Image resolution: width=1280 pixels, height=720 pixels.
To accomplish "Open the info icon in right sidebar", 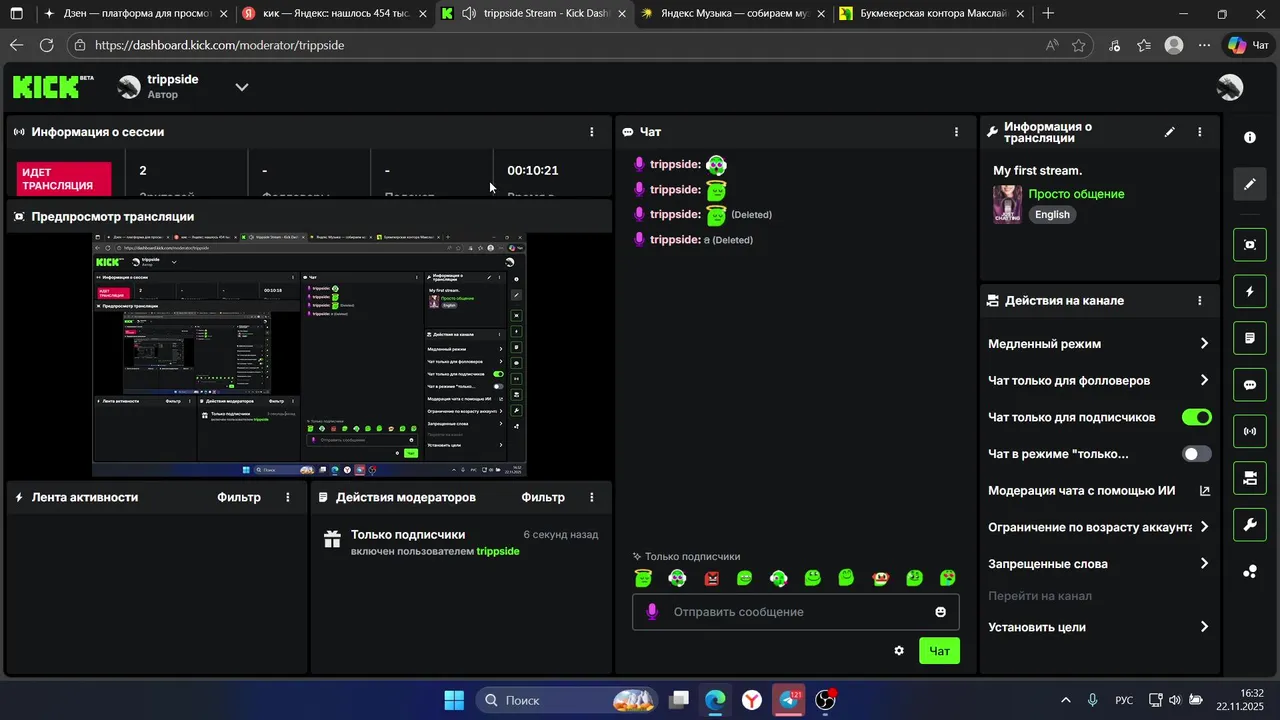I will point(1250,137).
